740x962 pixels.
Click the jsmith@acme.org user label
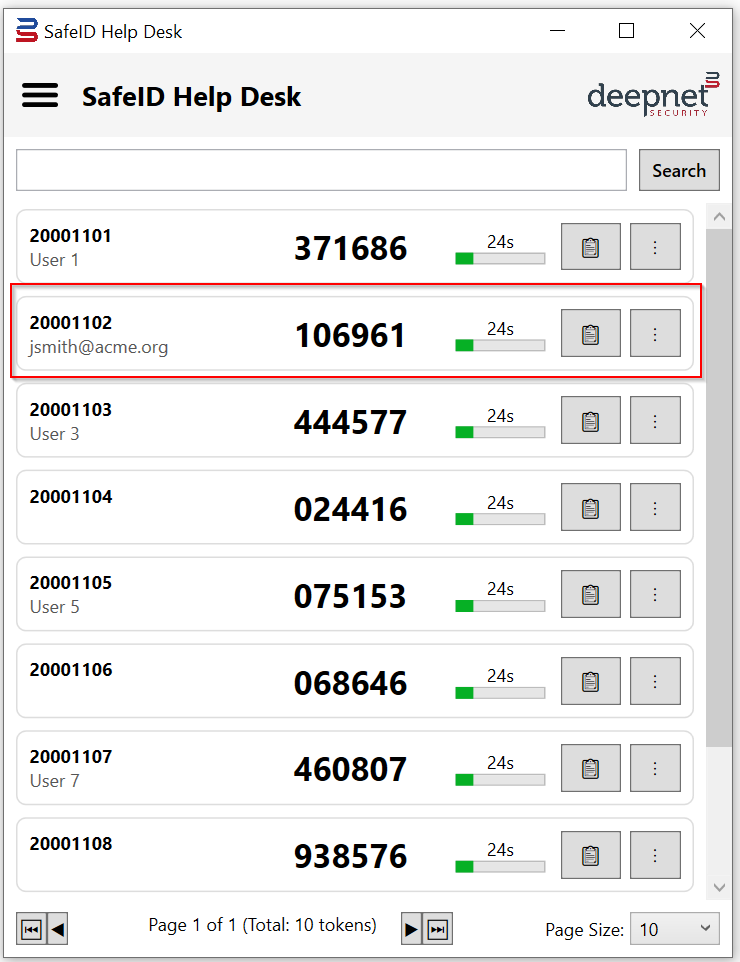coord(99,347)
